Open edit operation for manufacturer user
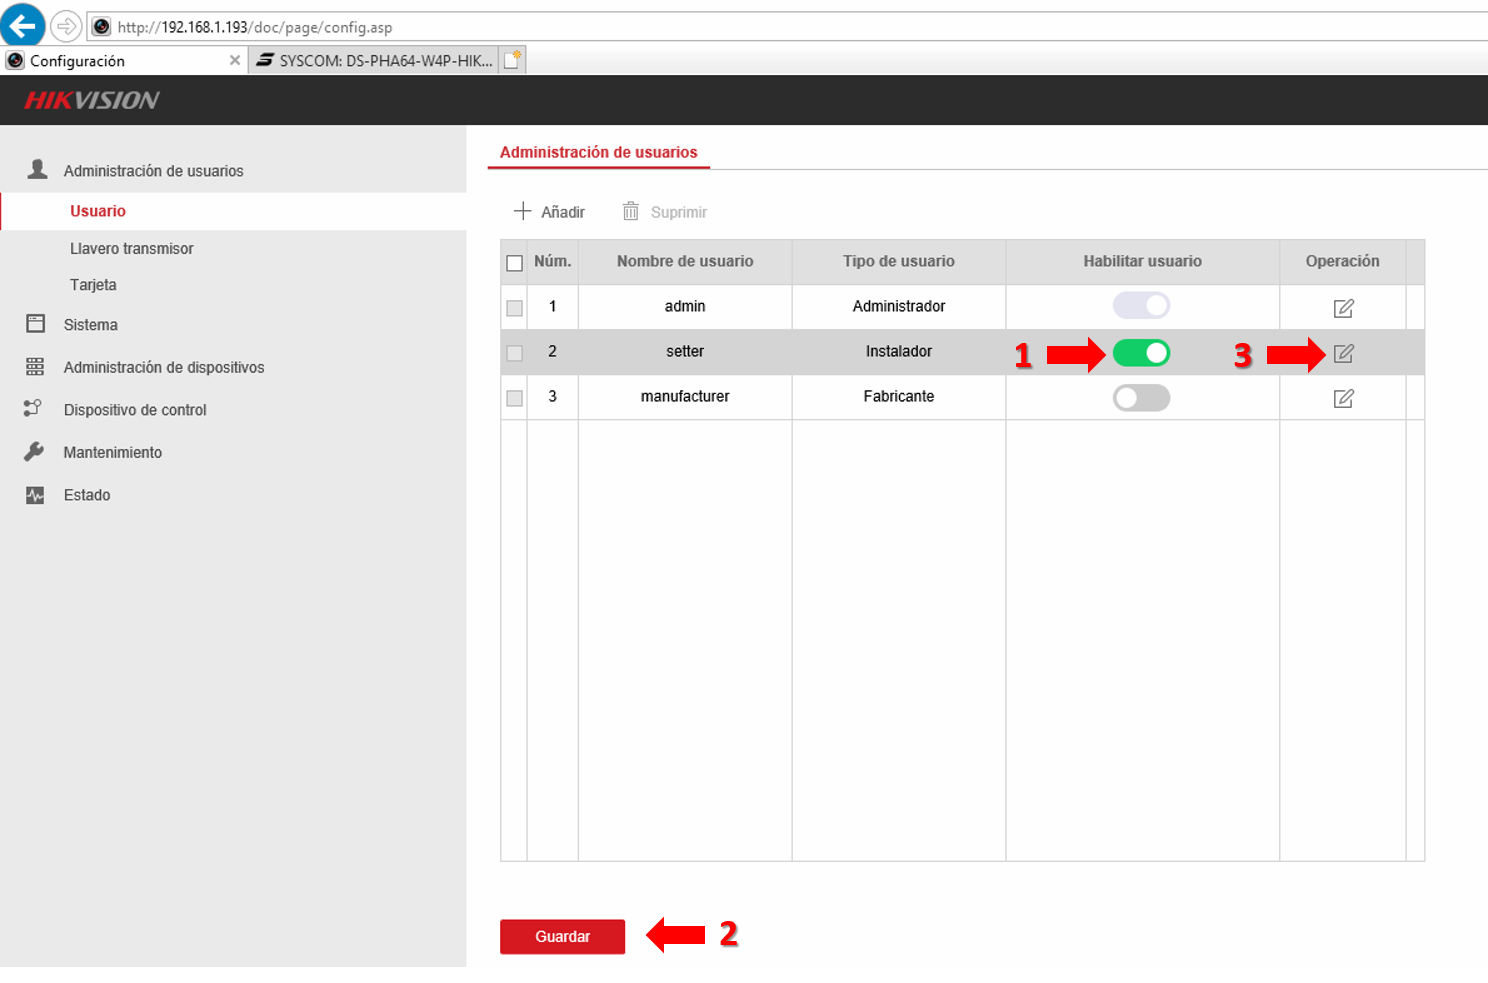The width and height of the screenshot is (1488, 983). click(x=1343, y=398)
